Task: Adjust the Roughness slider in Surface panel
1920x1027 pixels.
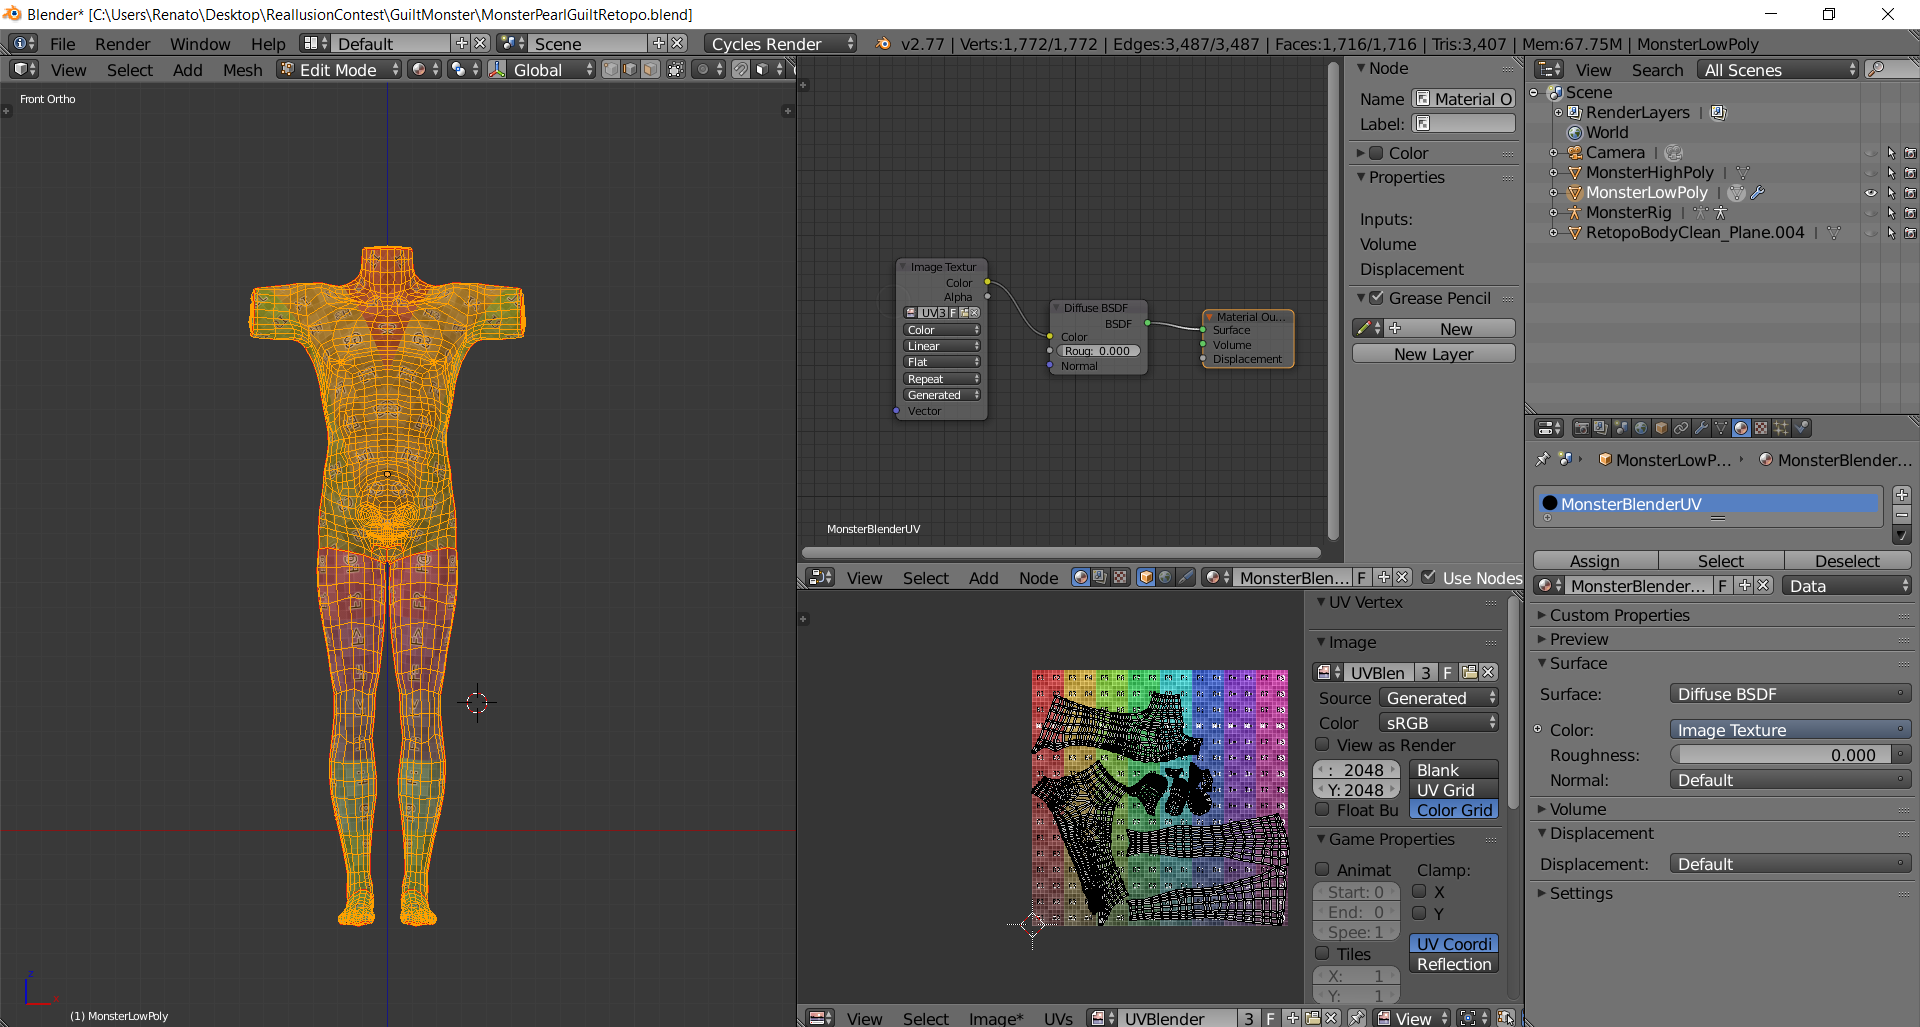Action: point(1780,754)
